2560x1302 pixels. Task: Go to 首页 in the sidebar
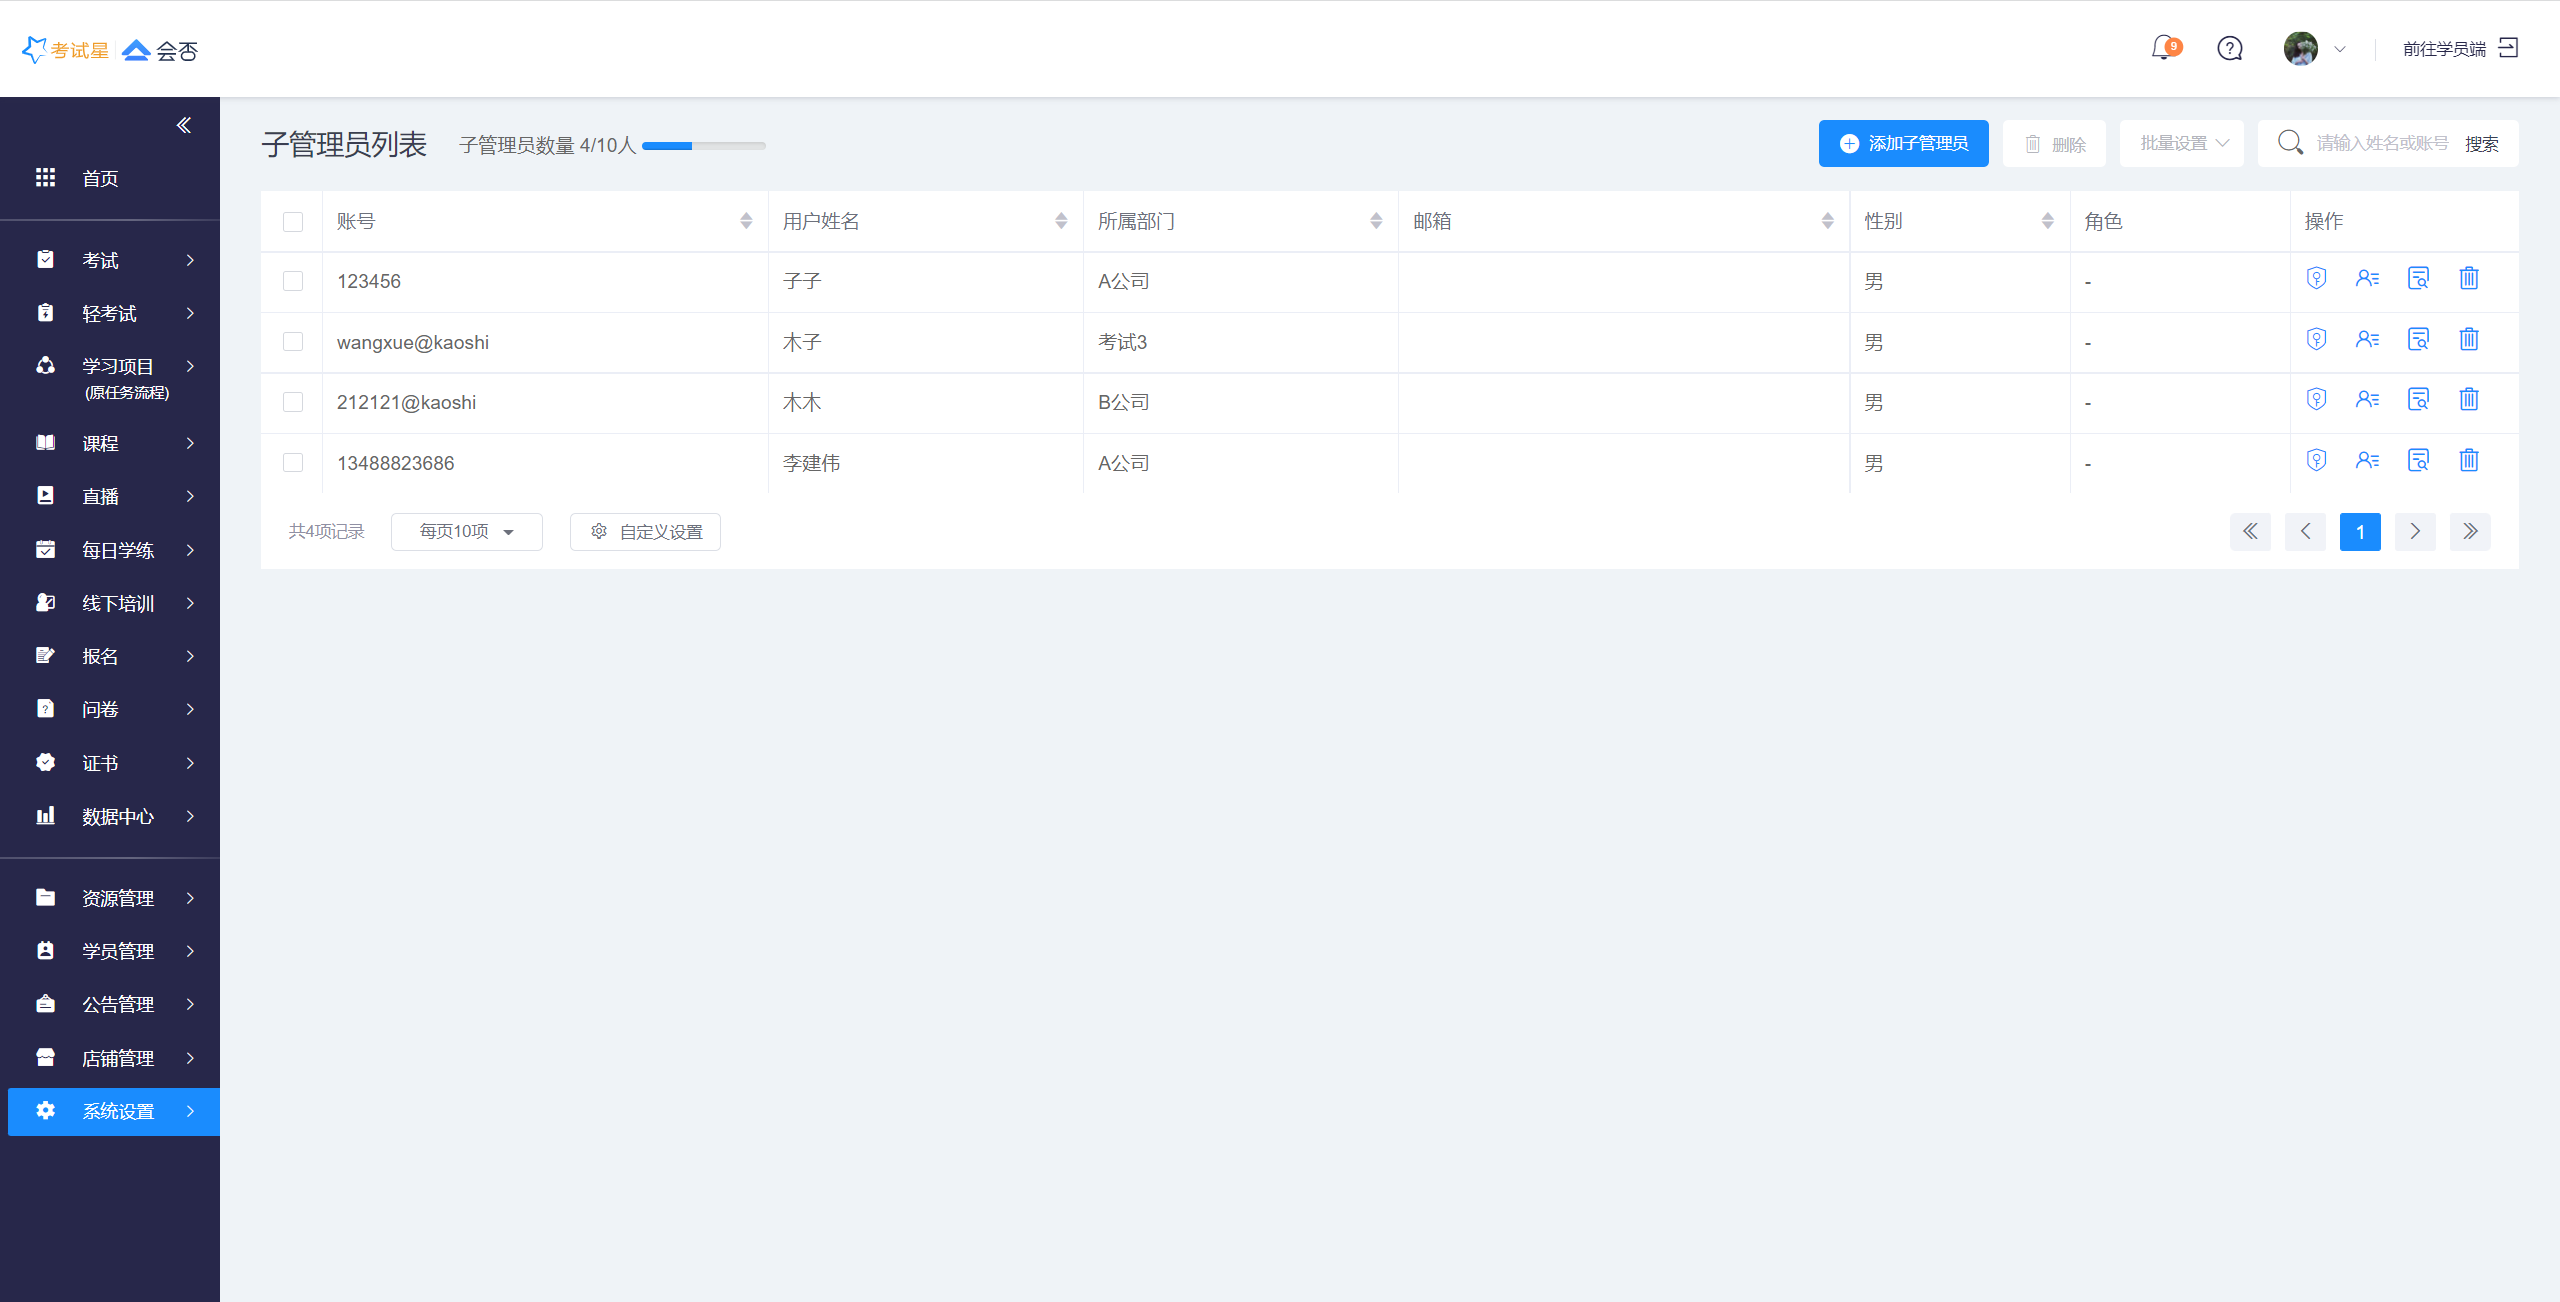point(100,178)
